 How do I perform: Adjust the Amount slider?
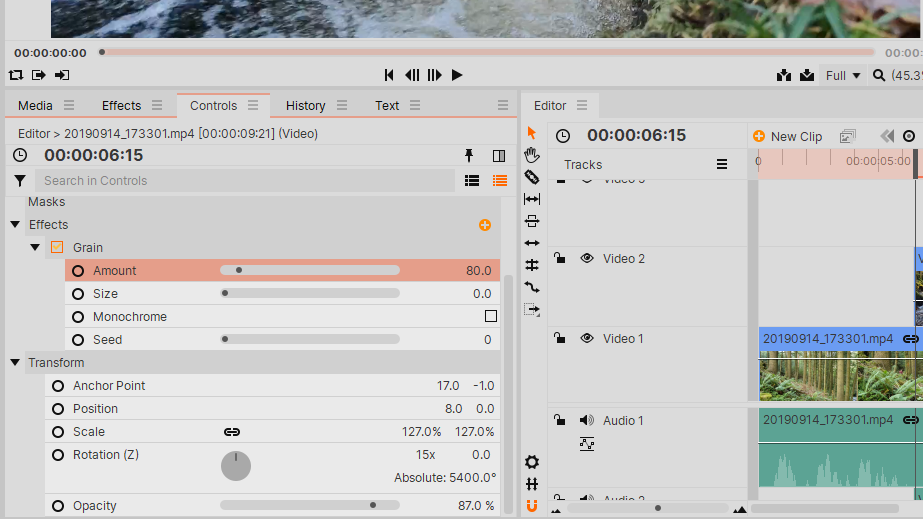310,271
